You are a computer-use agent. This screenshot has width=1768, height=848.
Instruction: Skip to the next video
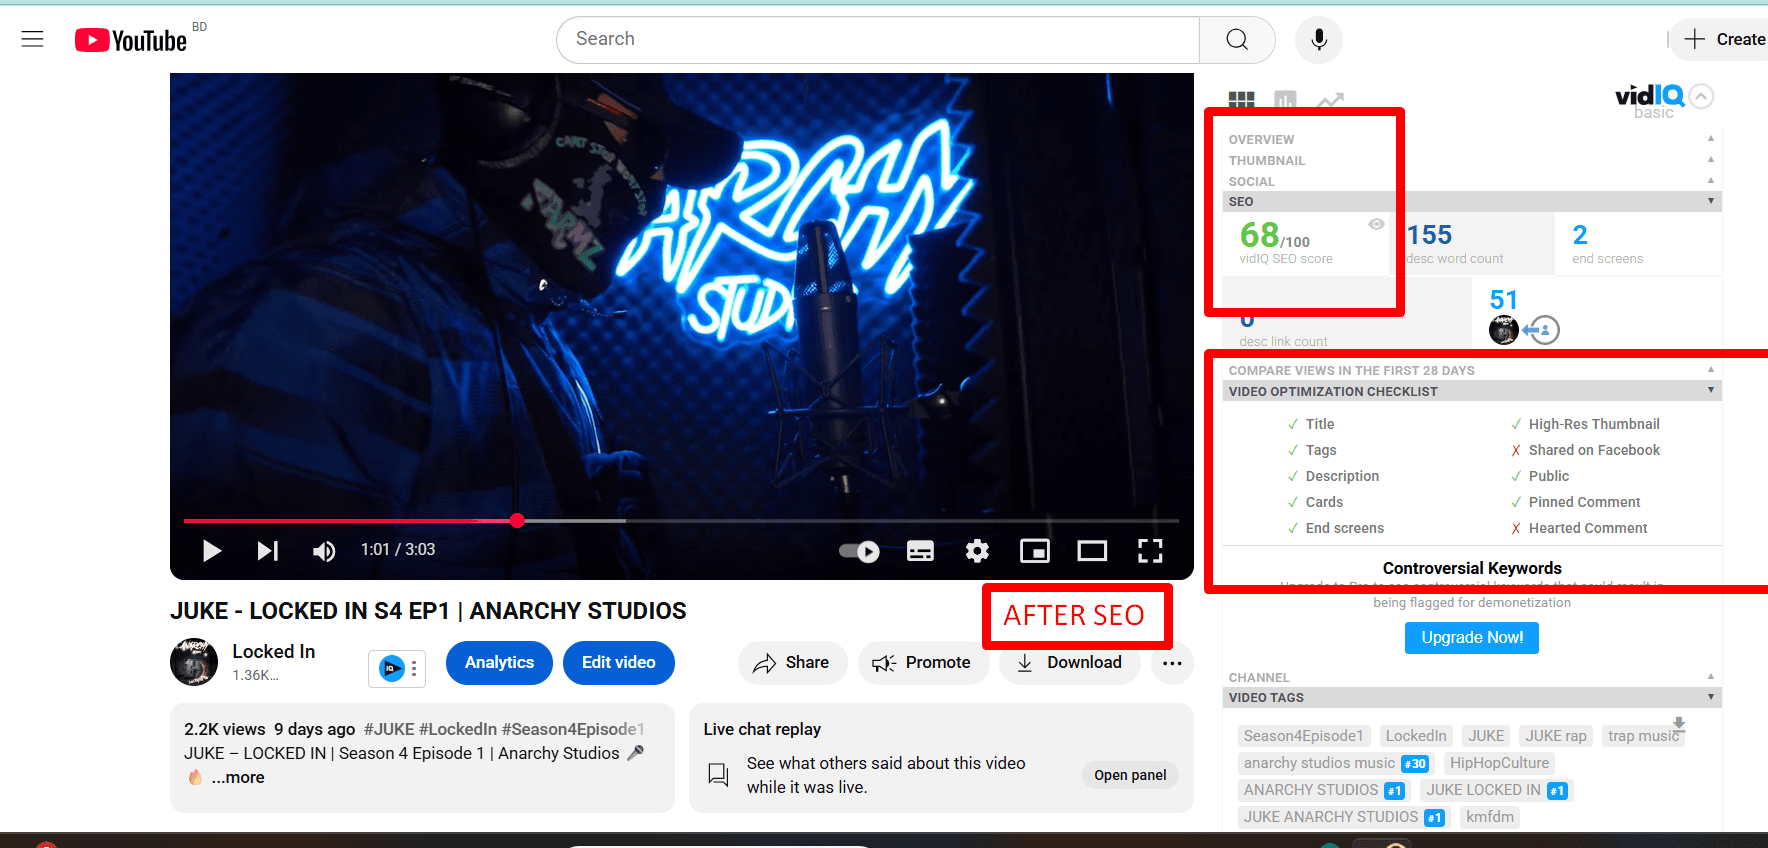(267, 550)
